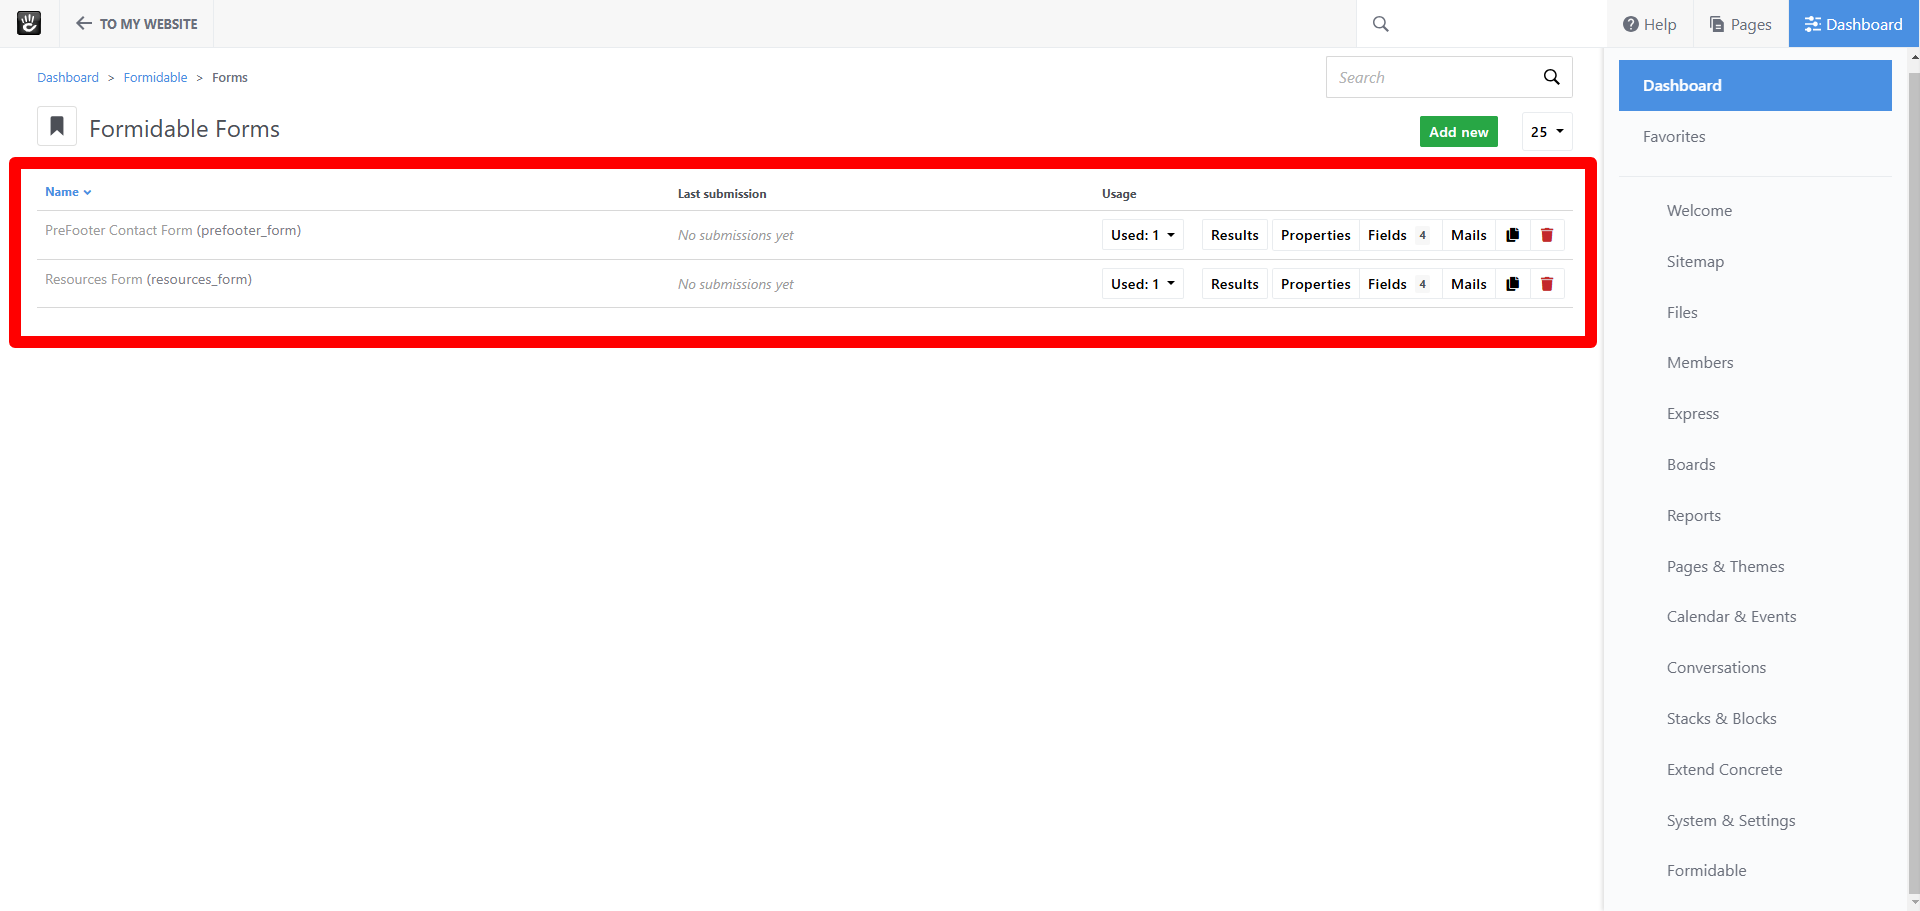Click the magnifier in the forms Search box
This screenshot has width=1920, height=911.
click(1551, 77)
